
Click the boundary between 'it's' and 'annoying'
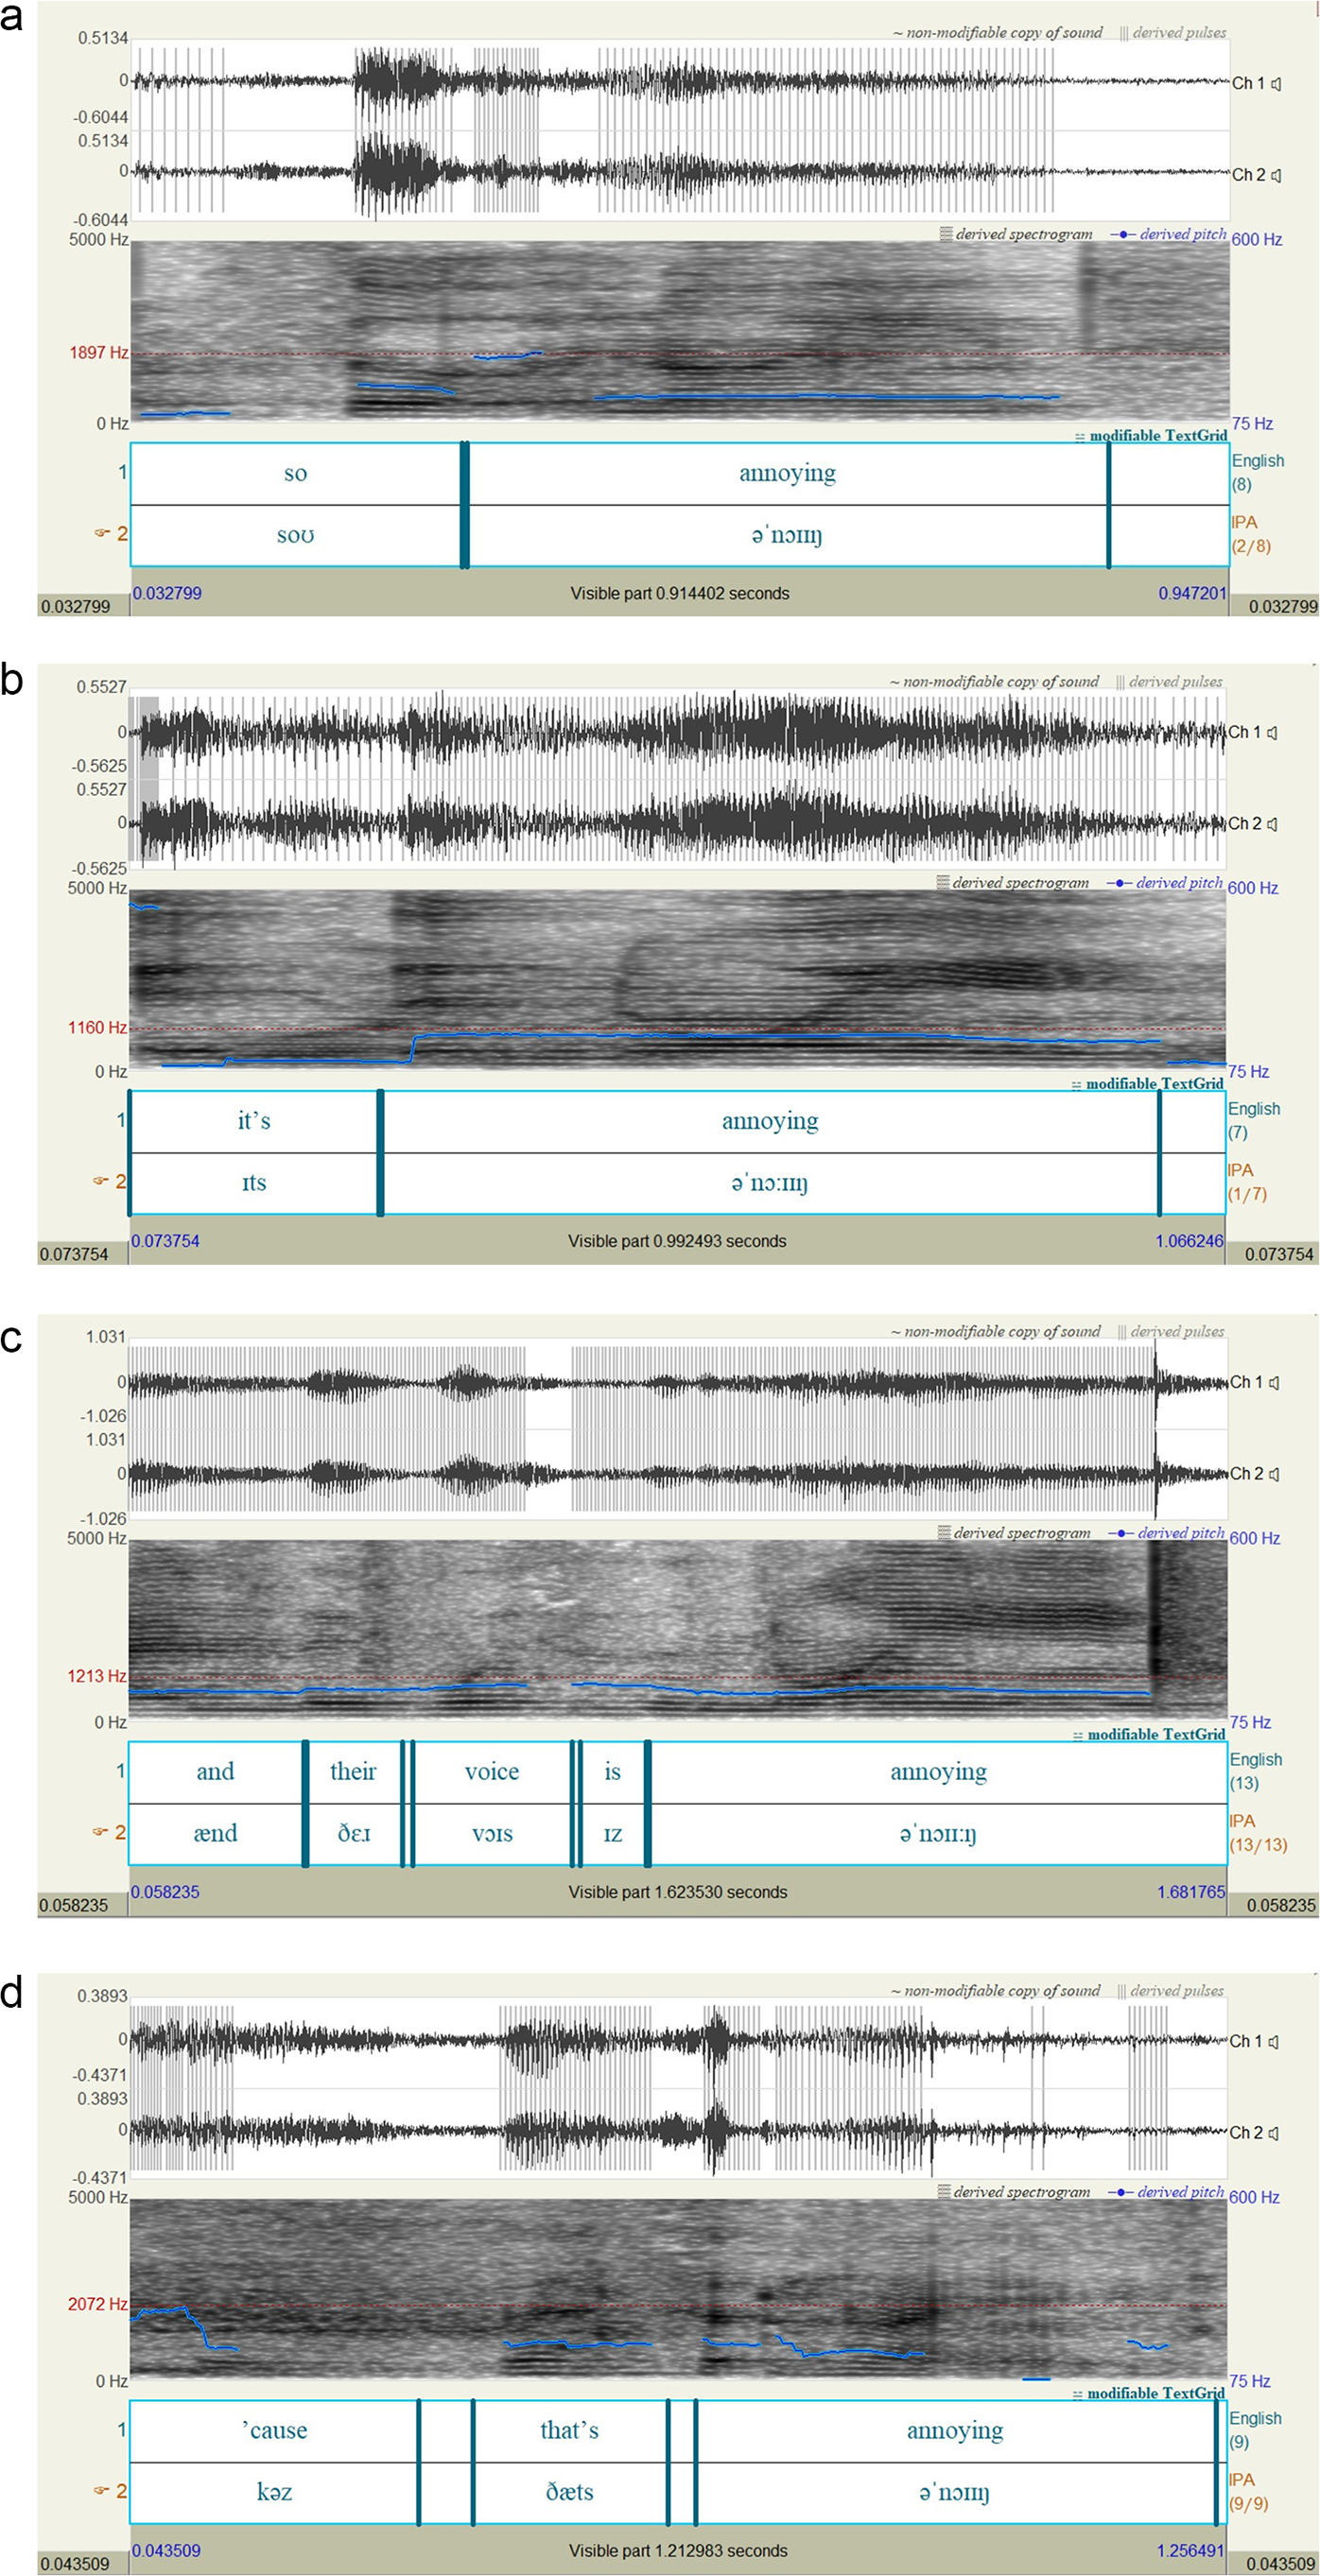pyautogui.click(x=380, y=1153)
